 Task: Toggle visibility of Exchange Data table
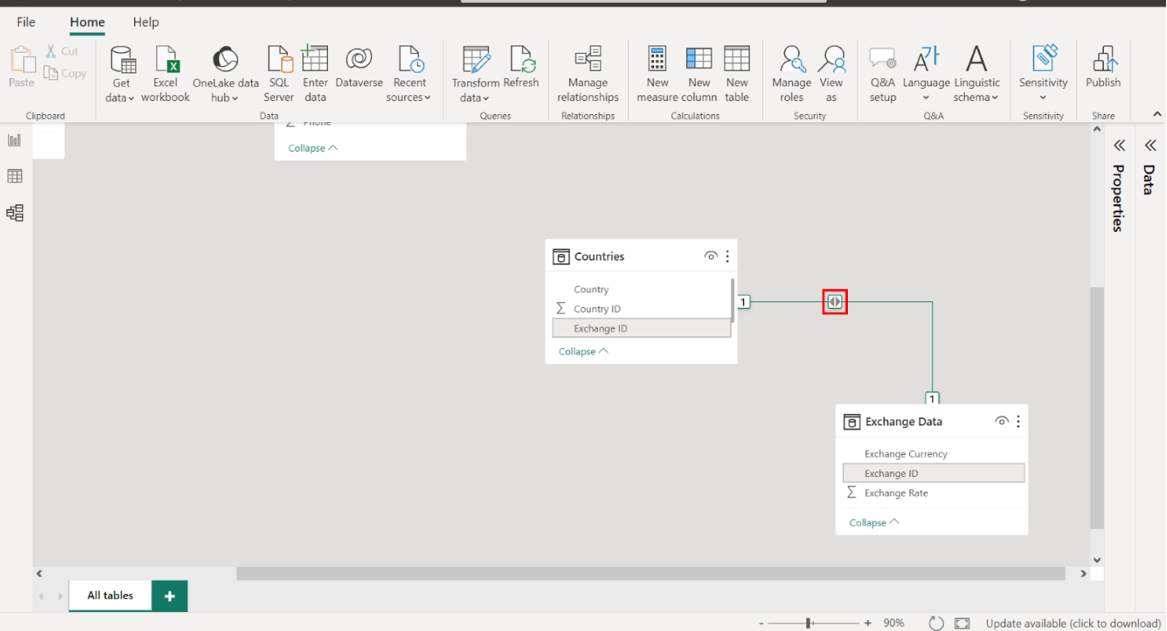[x=1001, y=422]
